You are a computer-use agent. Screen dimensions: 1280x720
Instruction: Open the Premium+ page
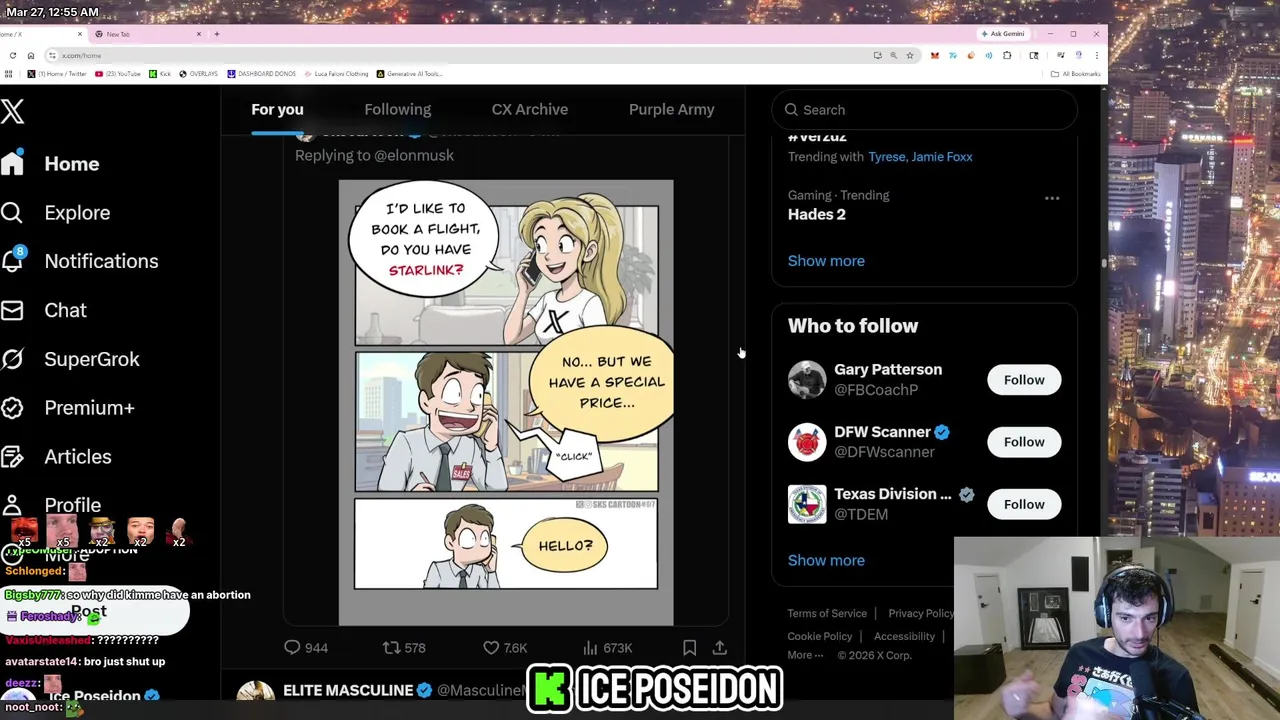[x=67, y=408]
